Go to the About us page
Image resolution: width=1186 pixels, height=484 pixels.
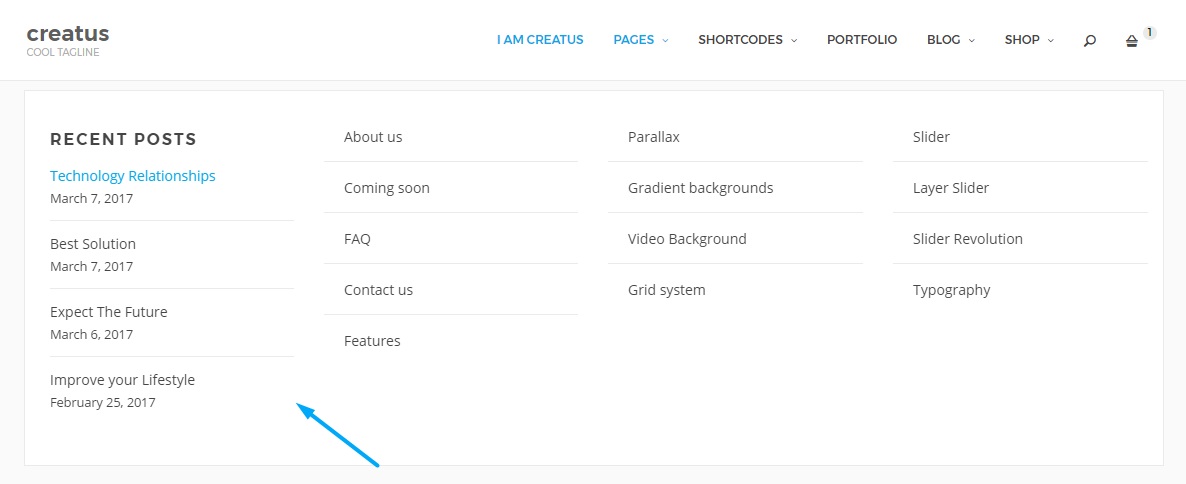click(373, 137)
